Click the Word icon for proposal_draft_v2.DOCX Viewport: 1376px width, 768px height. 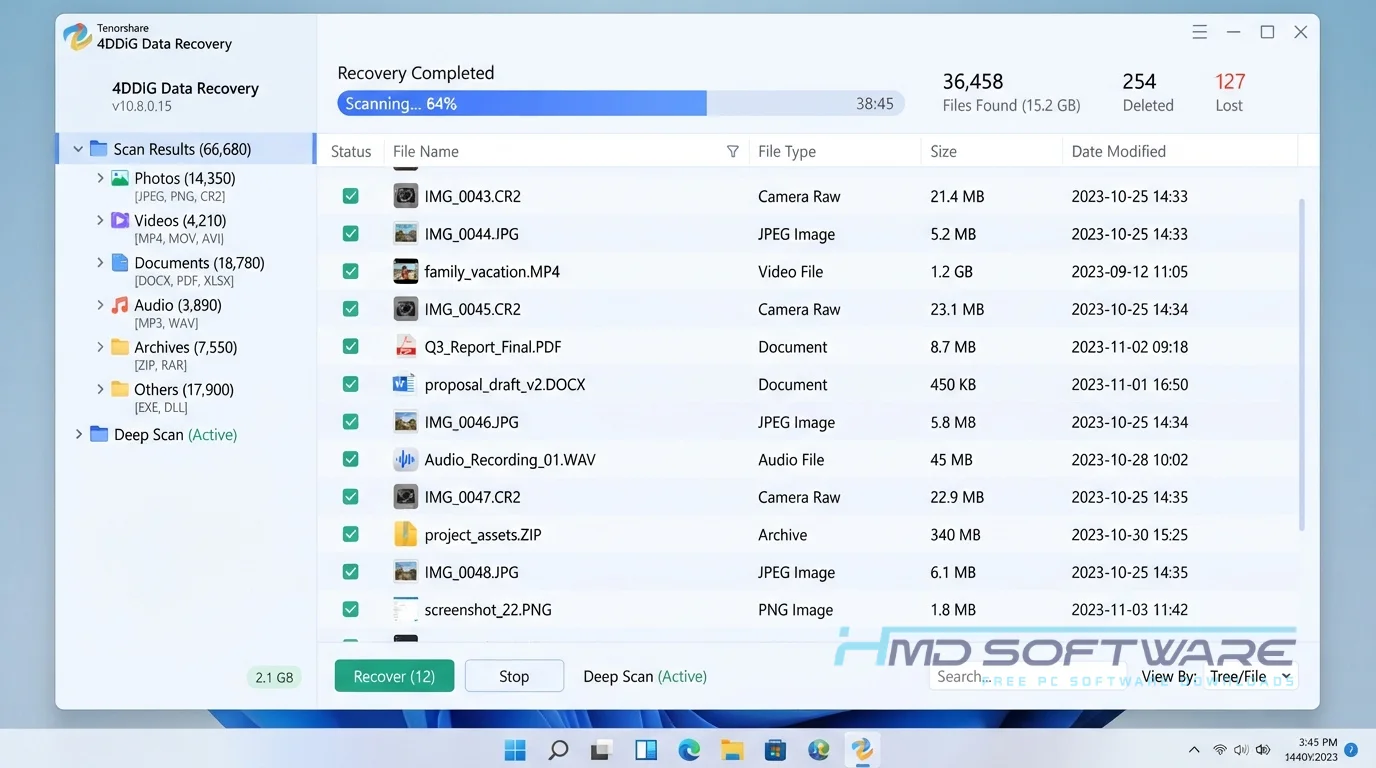(x=404, y=384)
